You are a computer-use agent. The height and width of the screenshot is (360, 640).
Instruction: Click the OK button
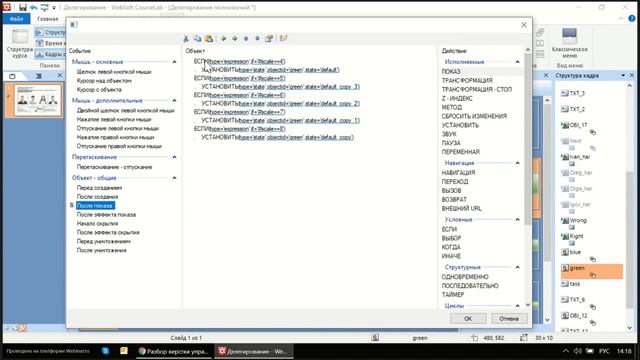tap(468, 319)
